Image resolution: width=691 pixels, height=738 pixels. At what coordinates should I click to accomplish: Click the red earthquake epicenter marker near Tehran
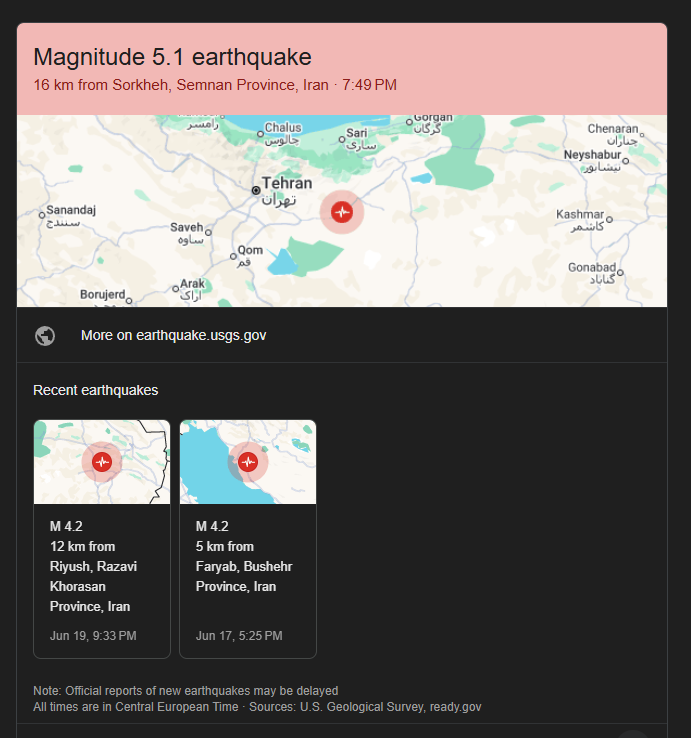point(342,212)
